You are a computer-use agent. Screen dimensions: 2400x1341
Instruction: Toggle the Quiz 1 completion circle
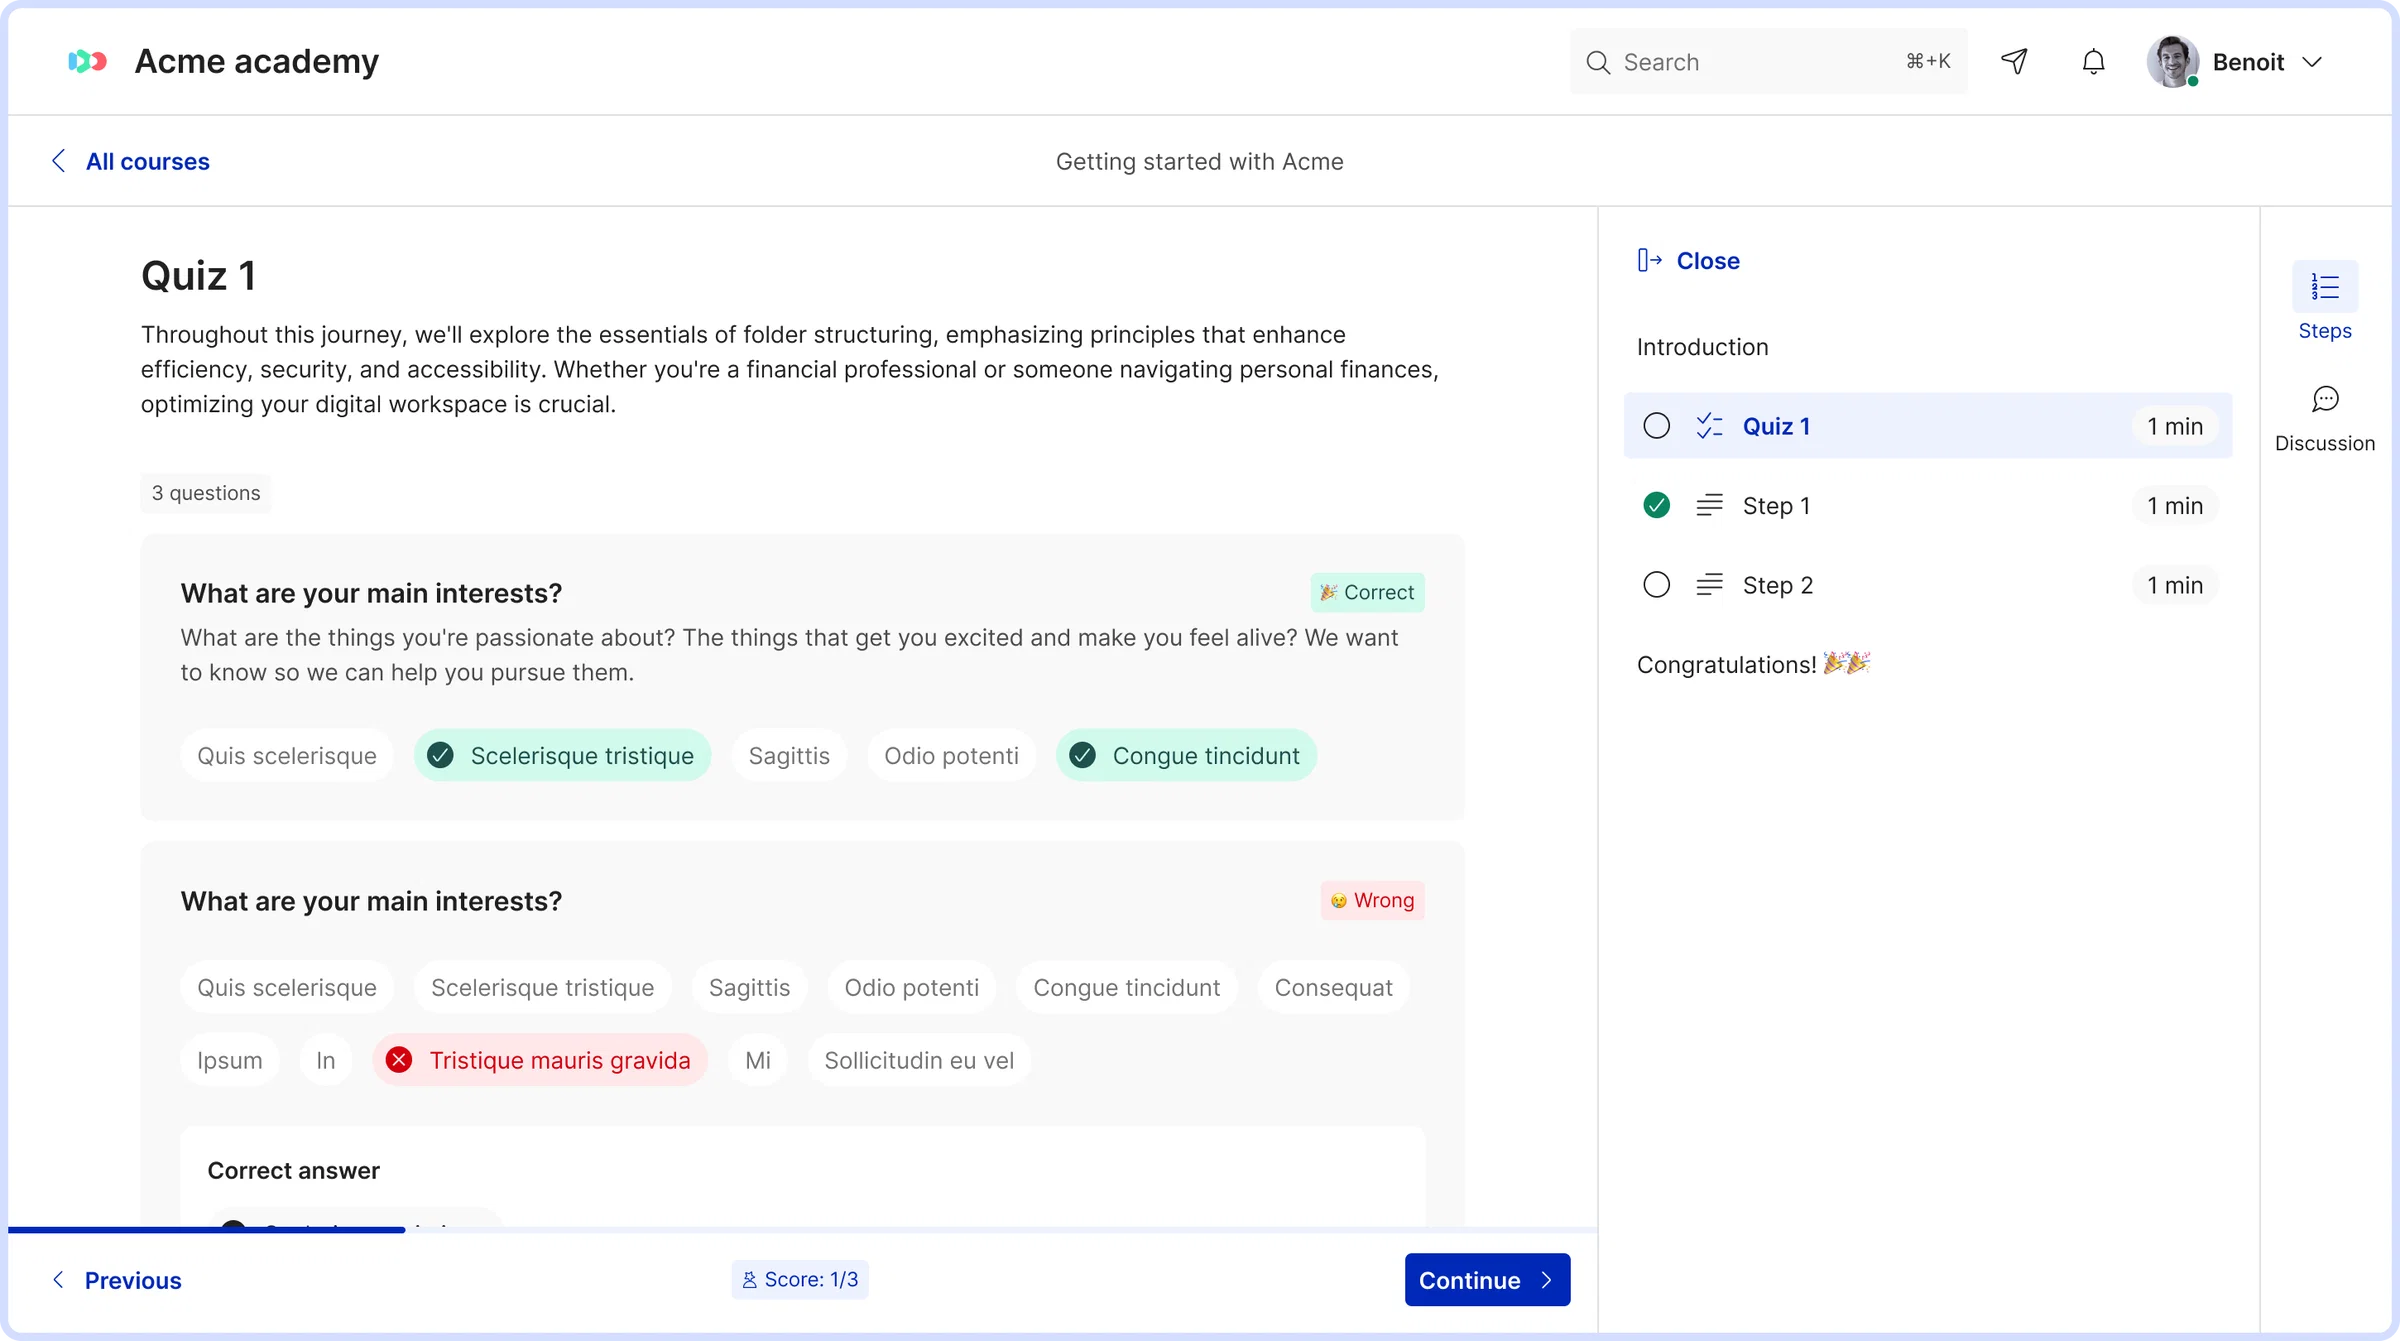tap(1657, 426)
